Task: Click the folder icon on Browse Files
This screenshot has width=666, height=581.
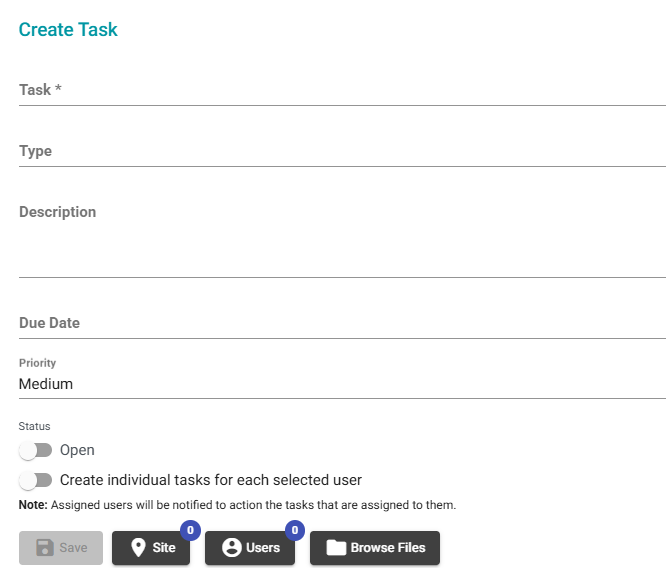Action: click(336, 548)
